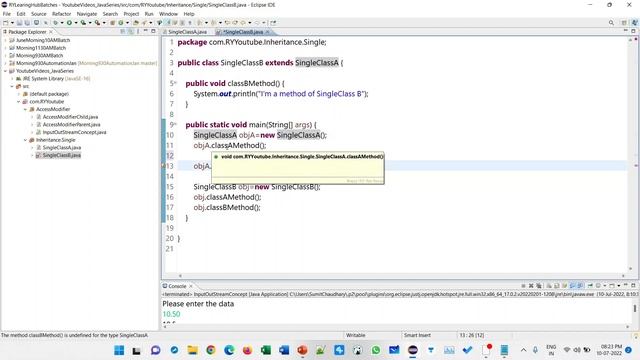Click the Coverage run toolbar icon
The width and height of the screenshot is (640, 360).
click(x=83, y=23)
